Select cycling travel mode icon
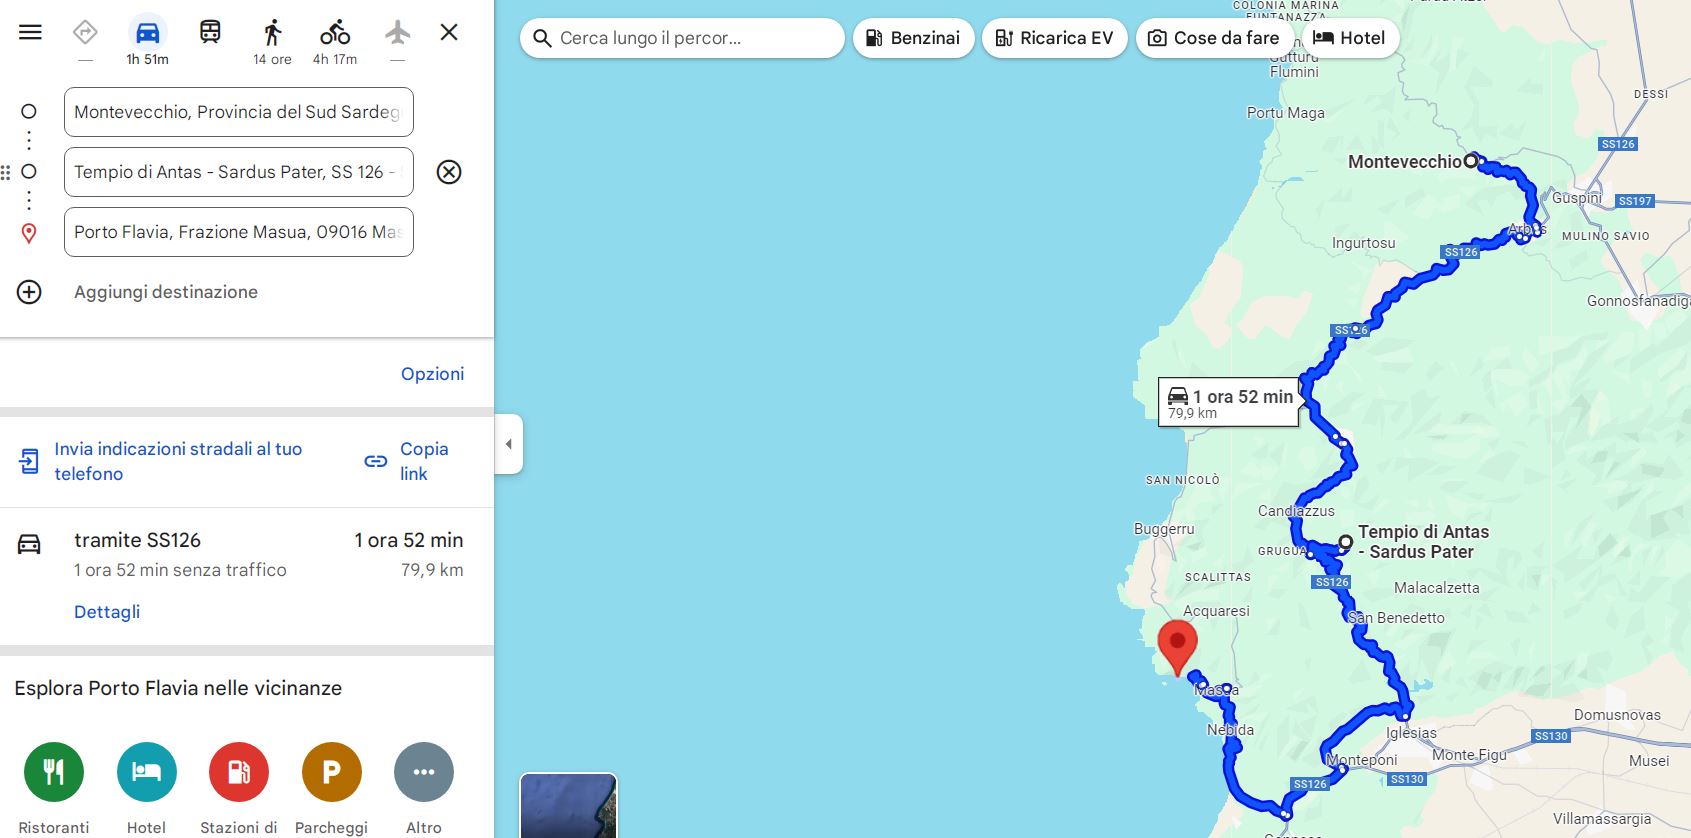Image resolution: width=1691 pixels, height=838 pixels. pyautogui.click(x=335, y=33)
